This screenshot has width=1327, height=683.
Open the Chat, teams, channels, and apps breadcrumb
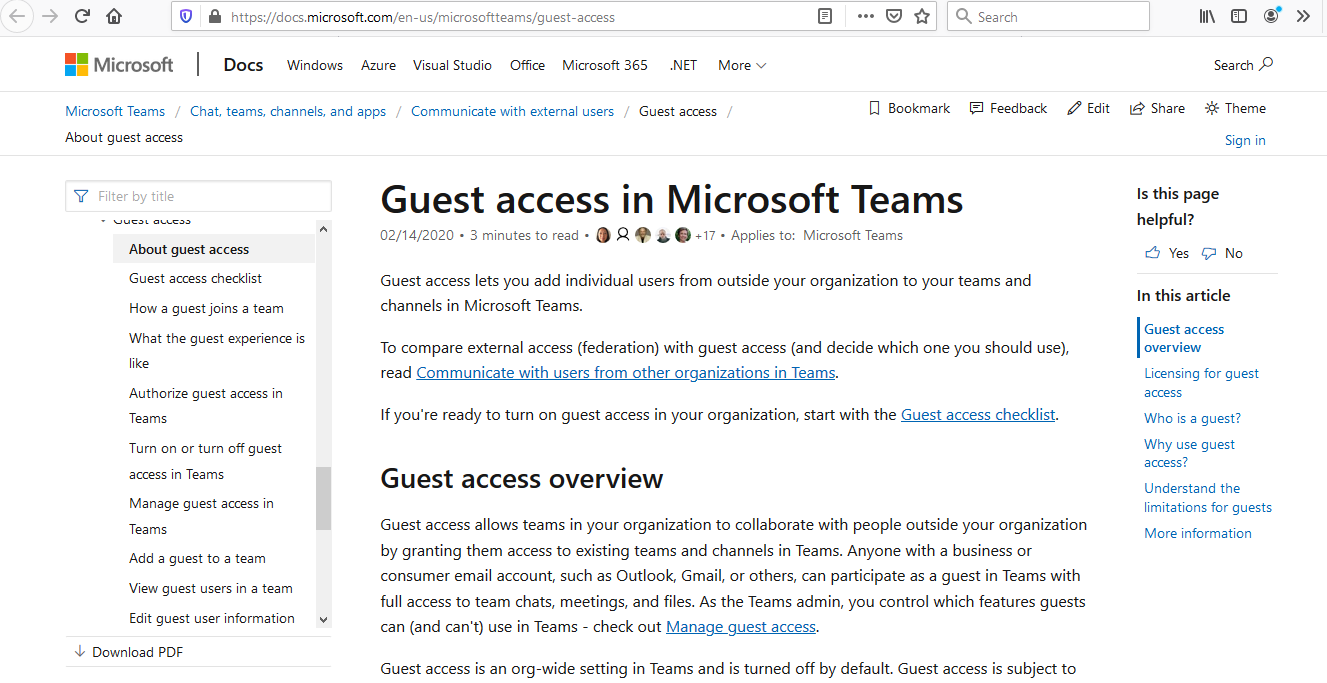288,111
